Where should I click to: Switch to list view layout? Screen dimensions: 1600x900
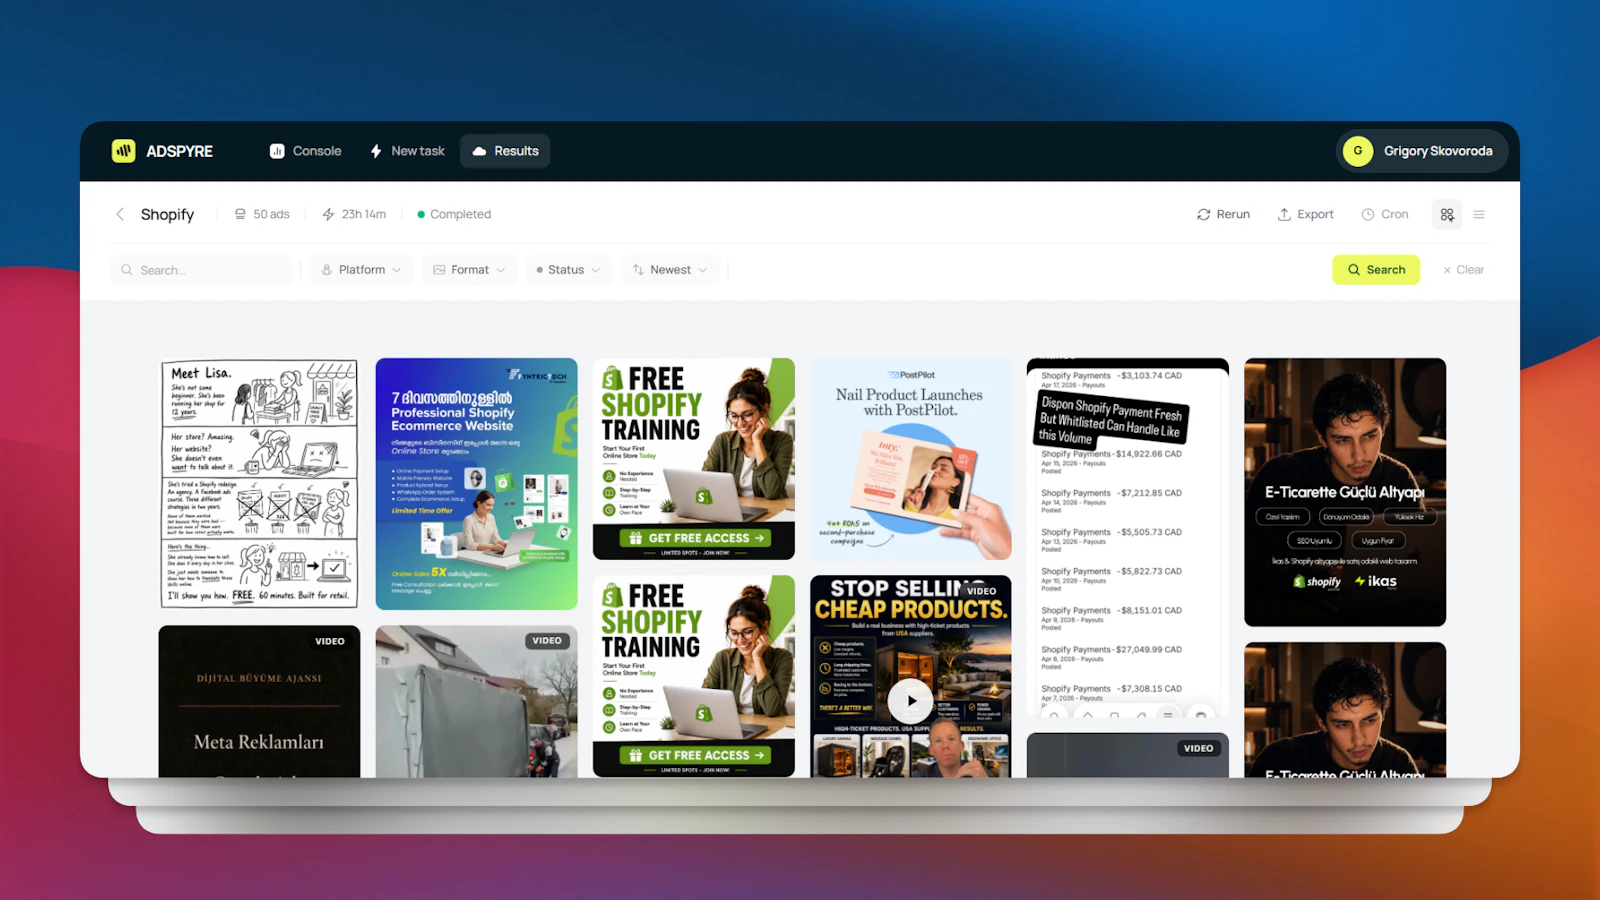click(x=1479, y=214)
